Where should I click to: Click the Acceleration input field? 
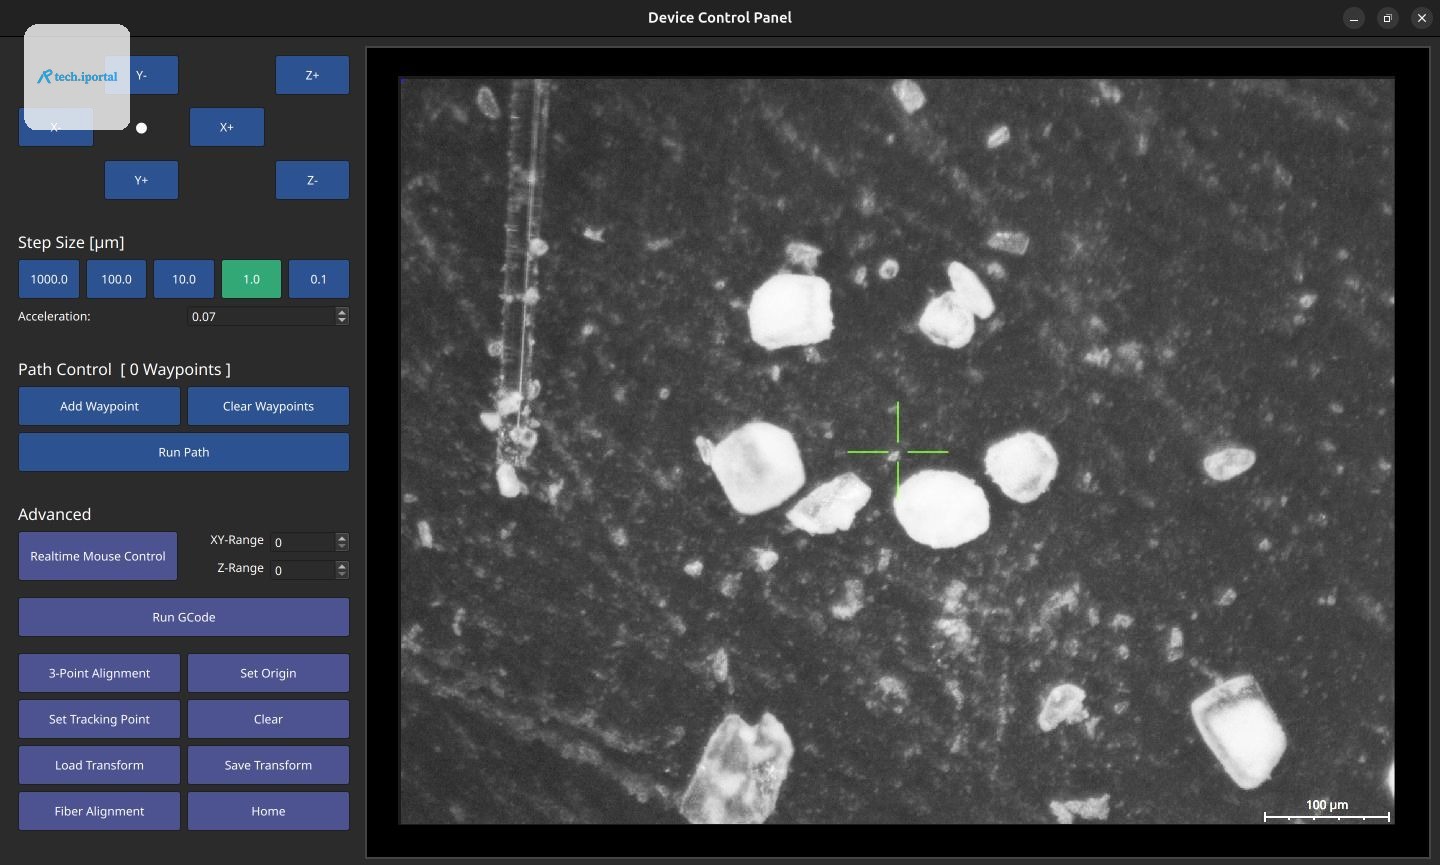pos(262,316)
